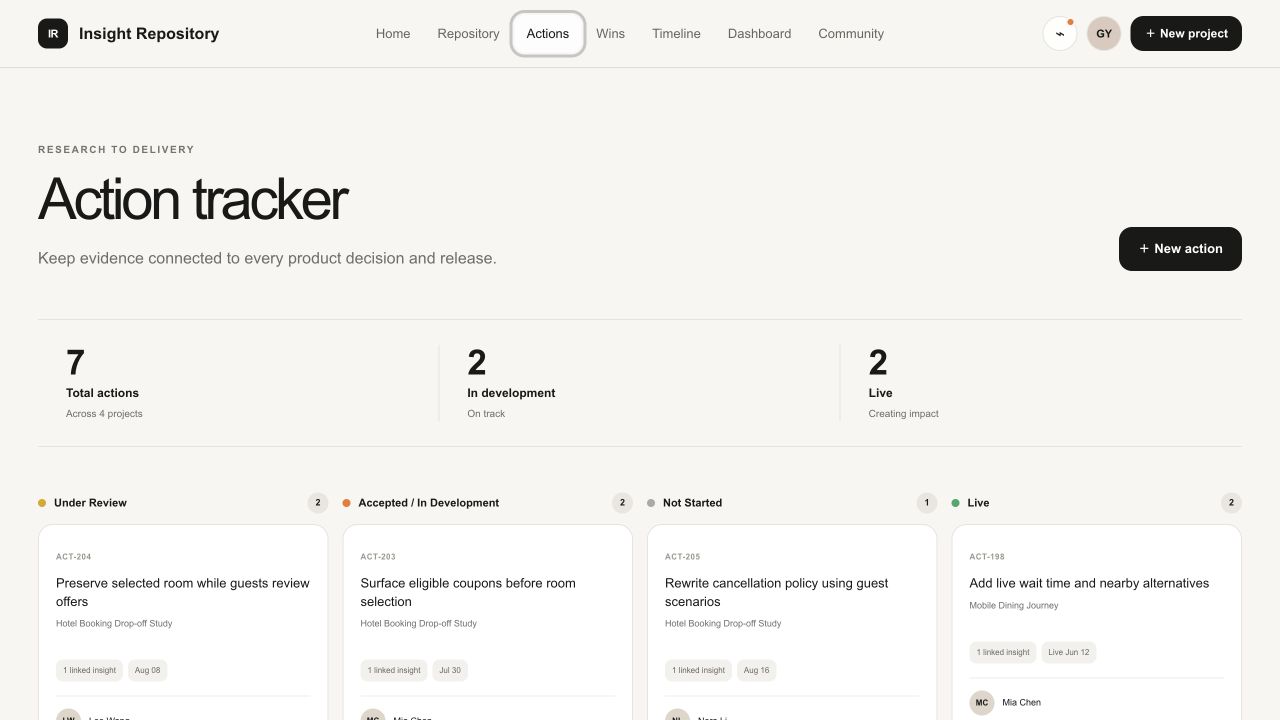
Task: Click the Jul 30 date chip
Action: 450,670
